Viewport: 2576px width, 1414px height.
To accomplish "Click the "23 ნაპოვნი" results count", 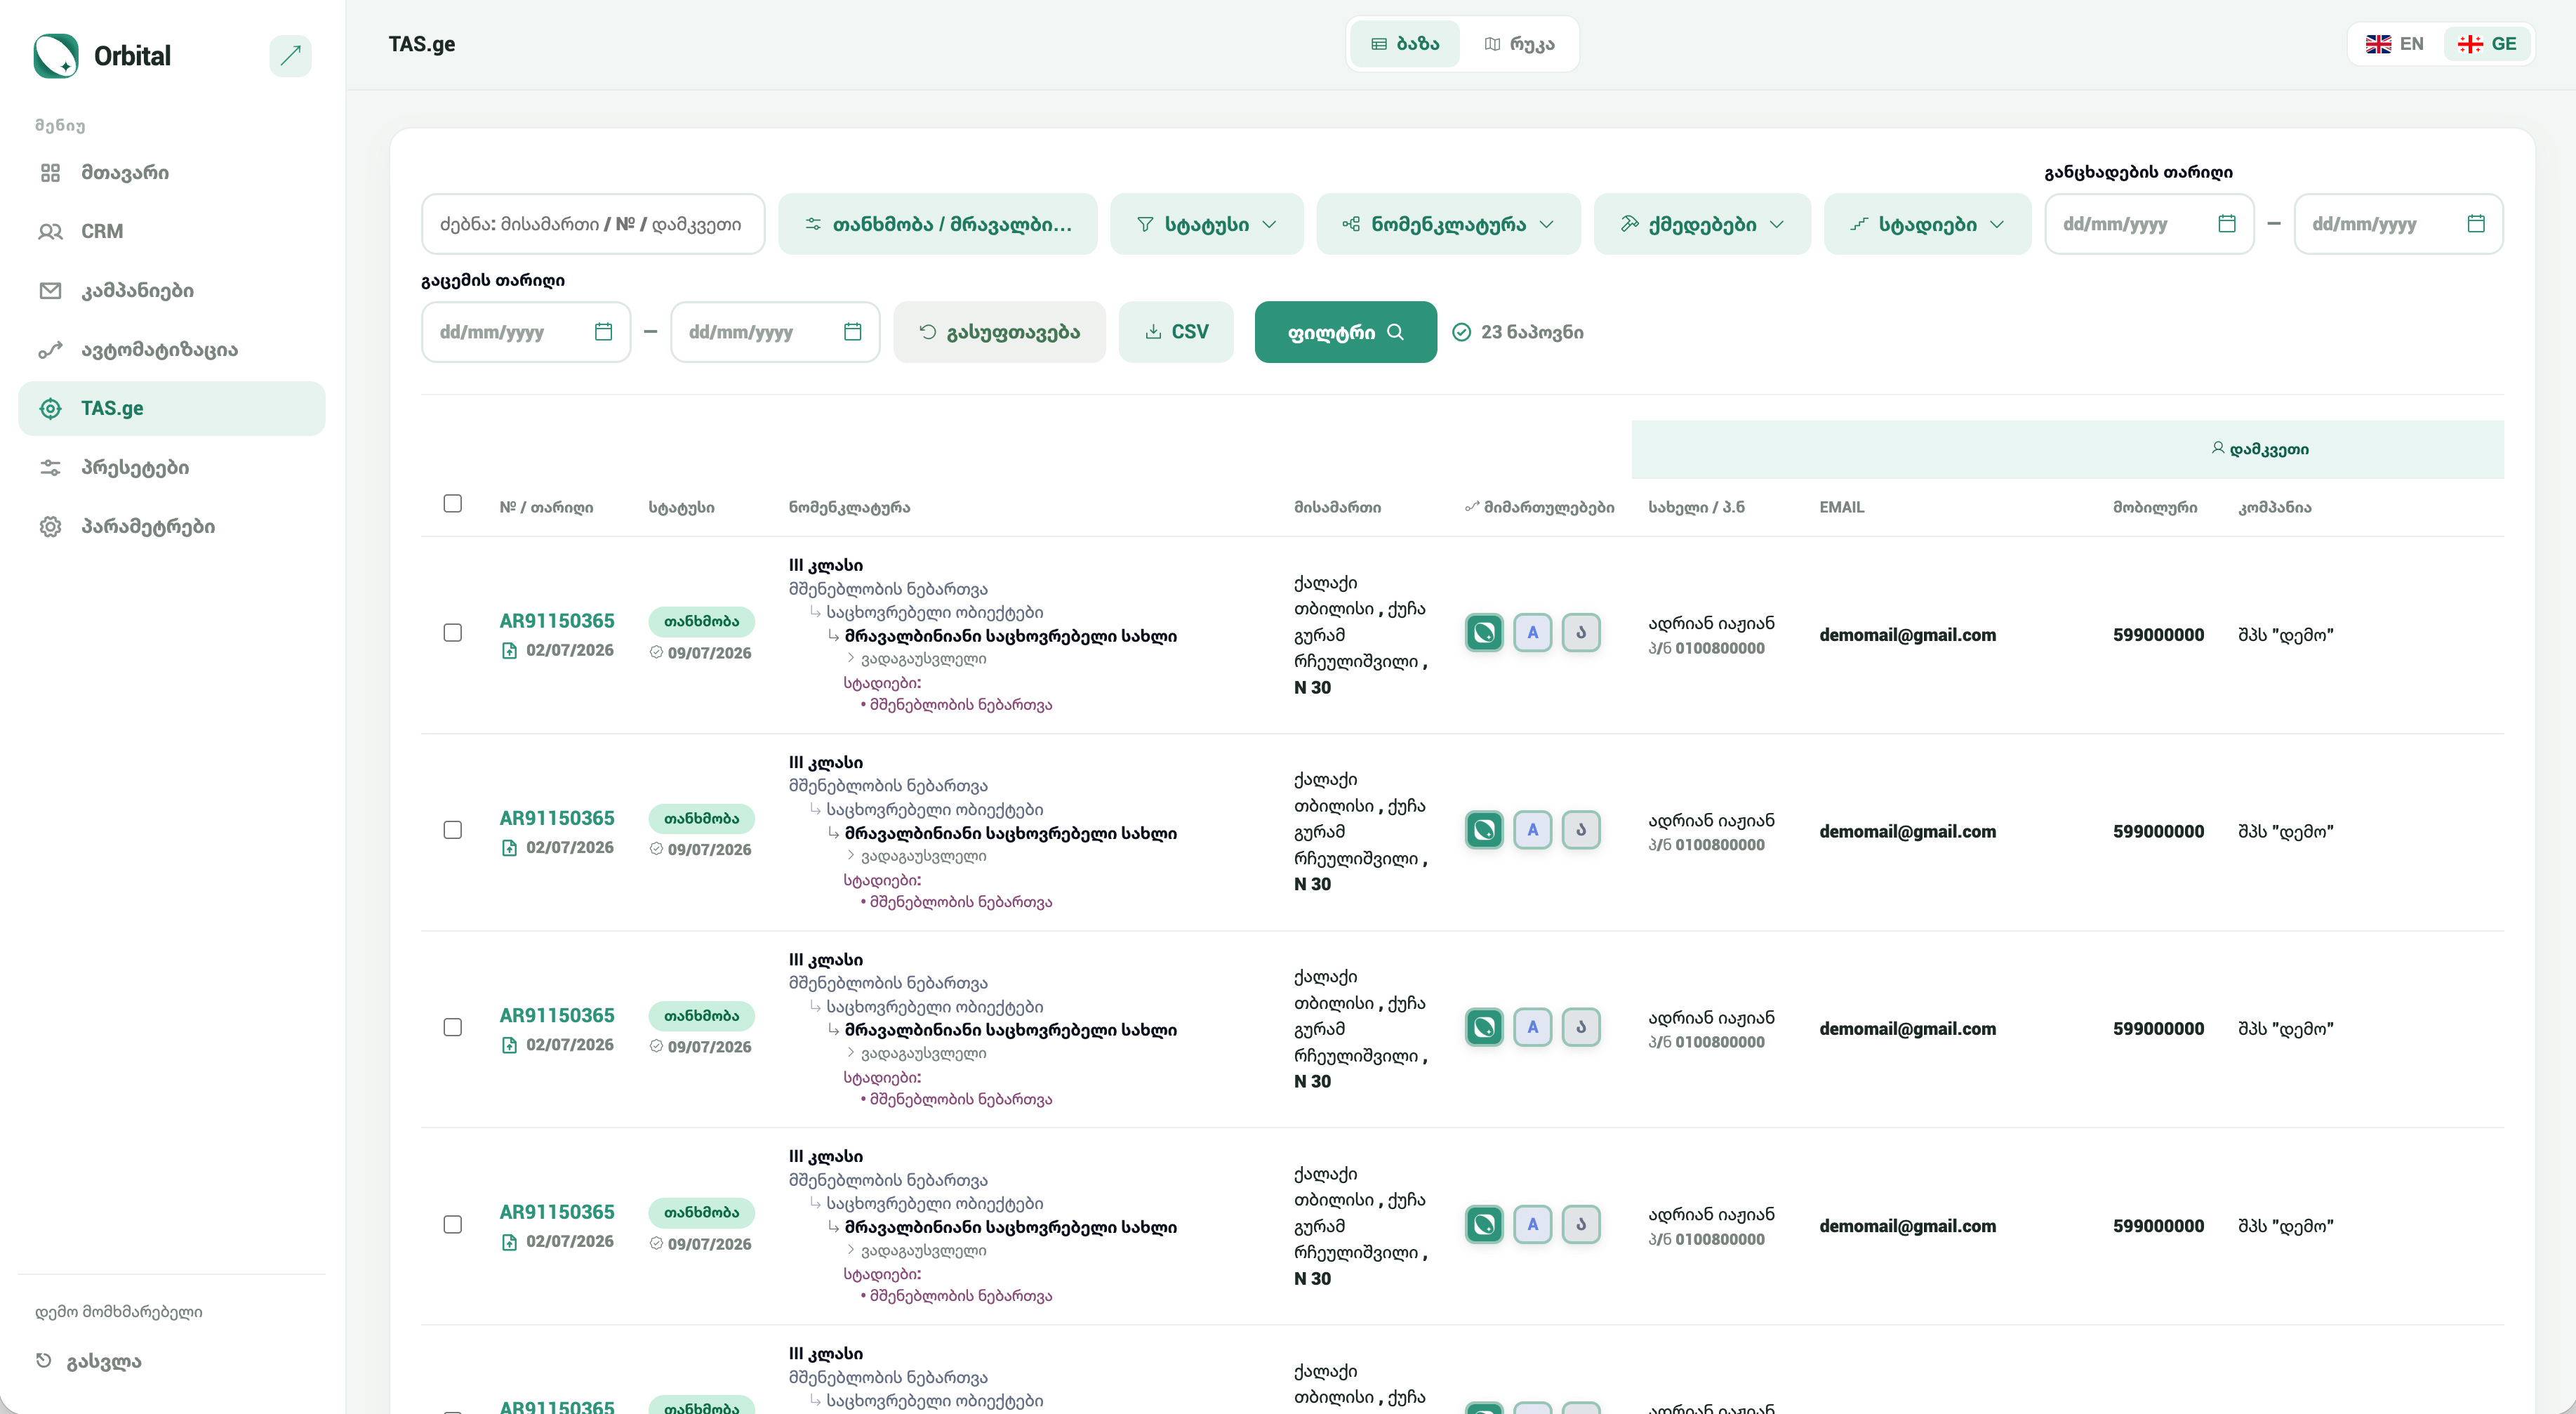I will coord(1518,332).
